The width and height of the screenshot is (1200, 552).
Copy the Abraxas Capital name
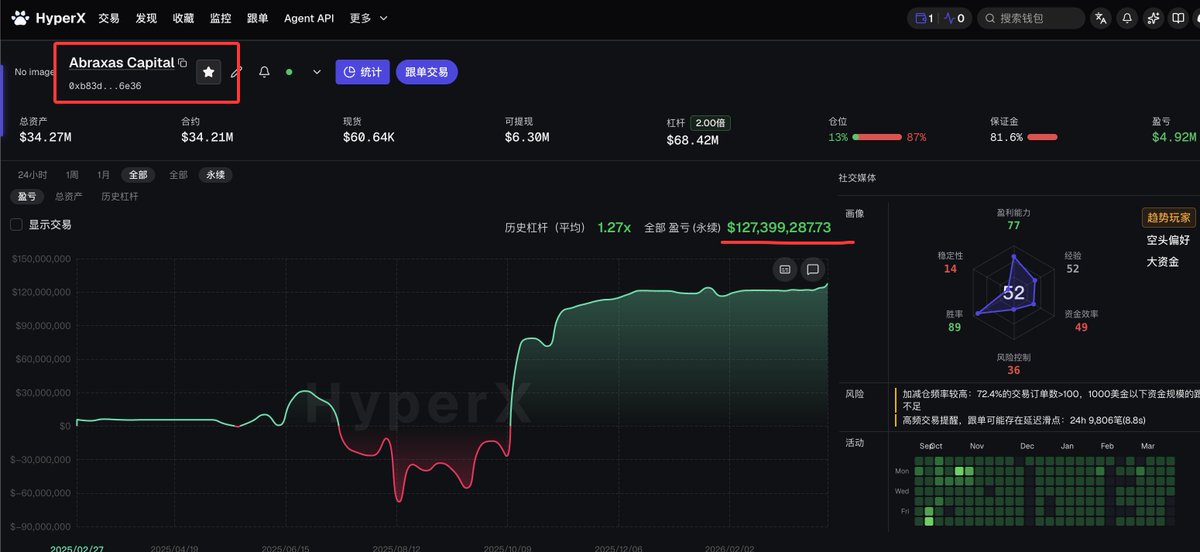pos(182,63)
